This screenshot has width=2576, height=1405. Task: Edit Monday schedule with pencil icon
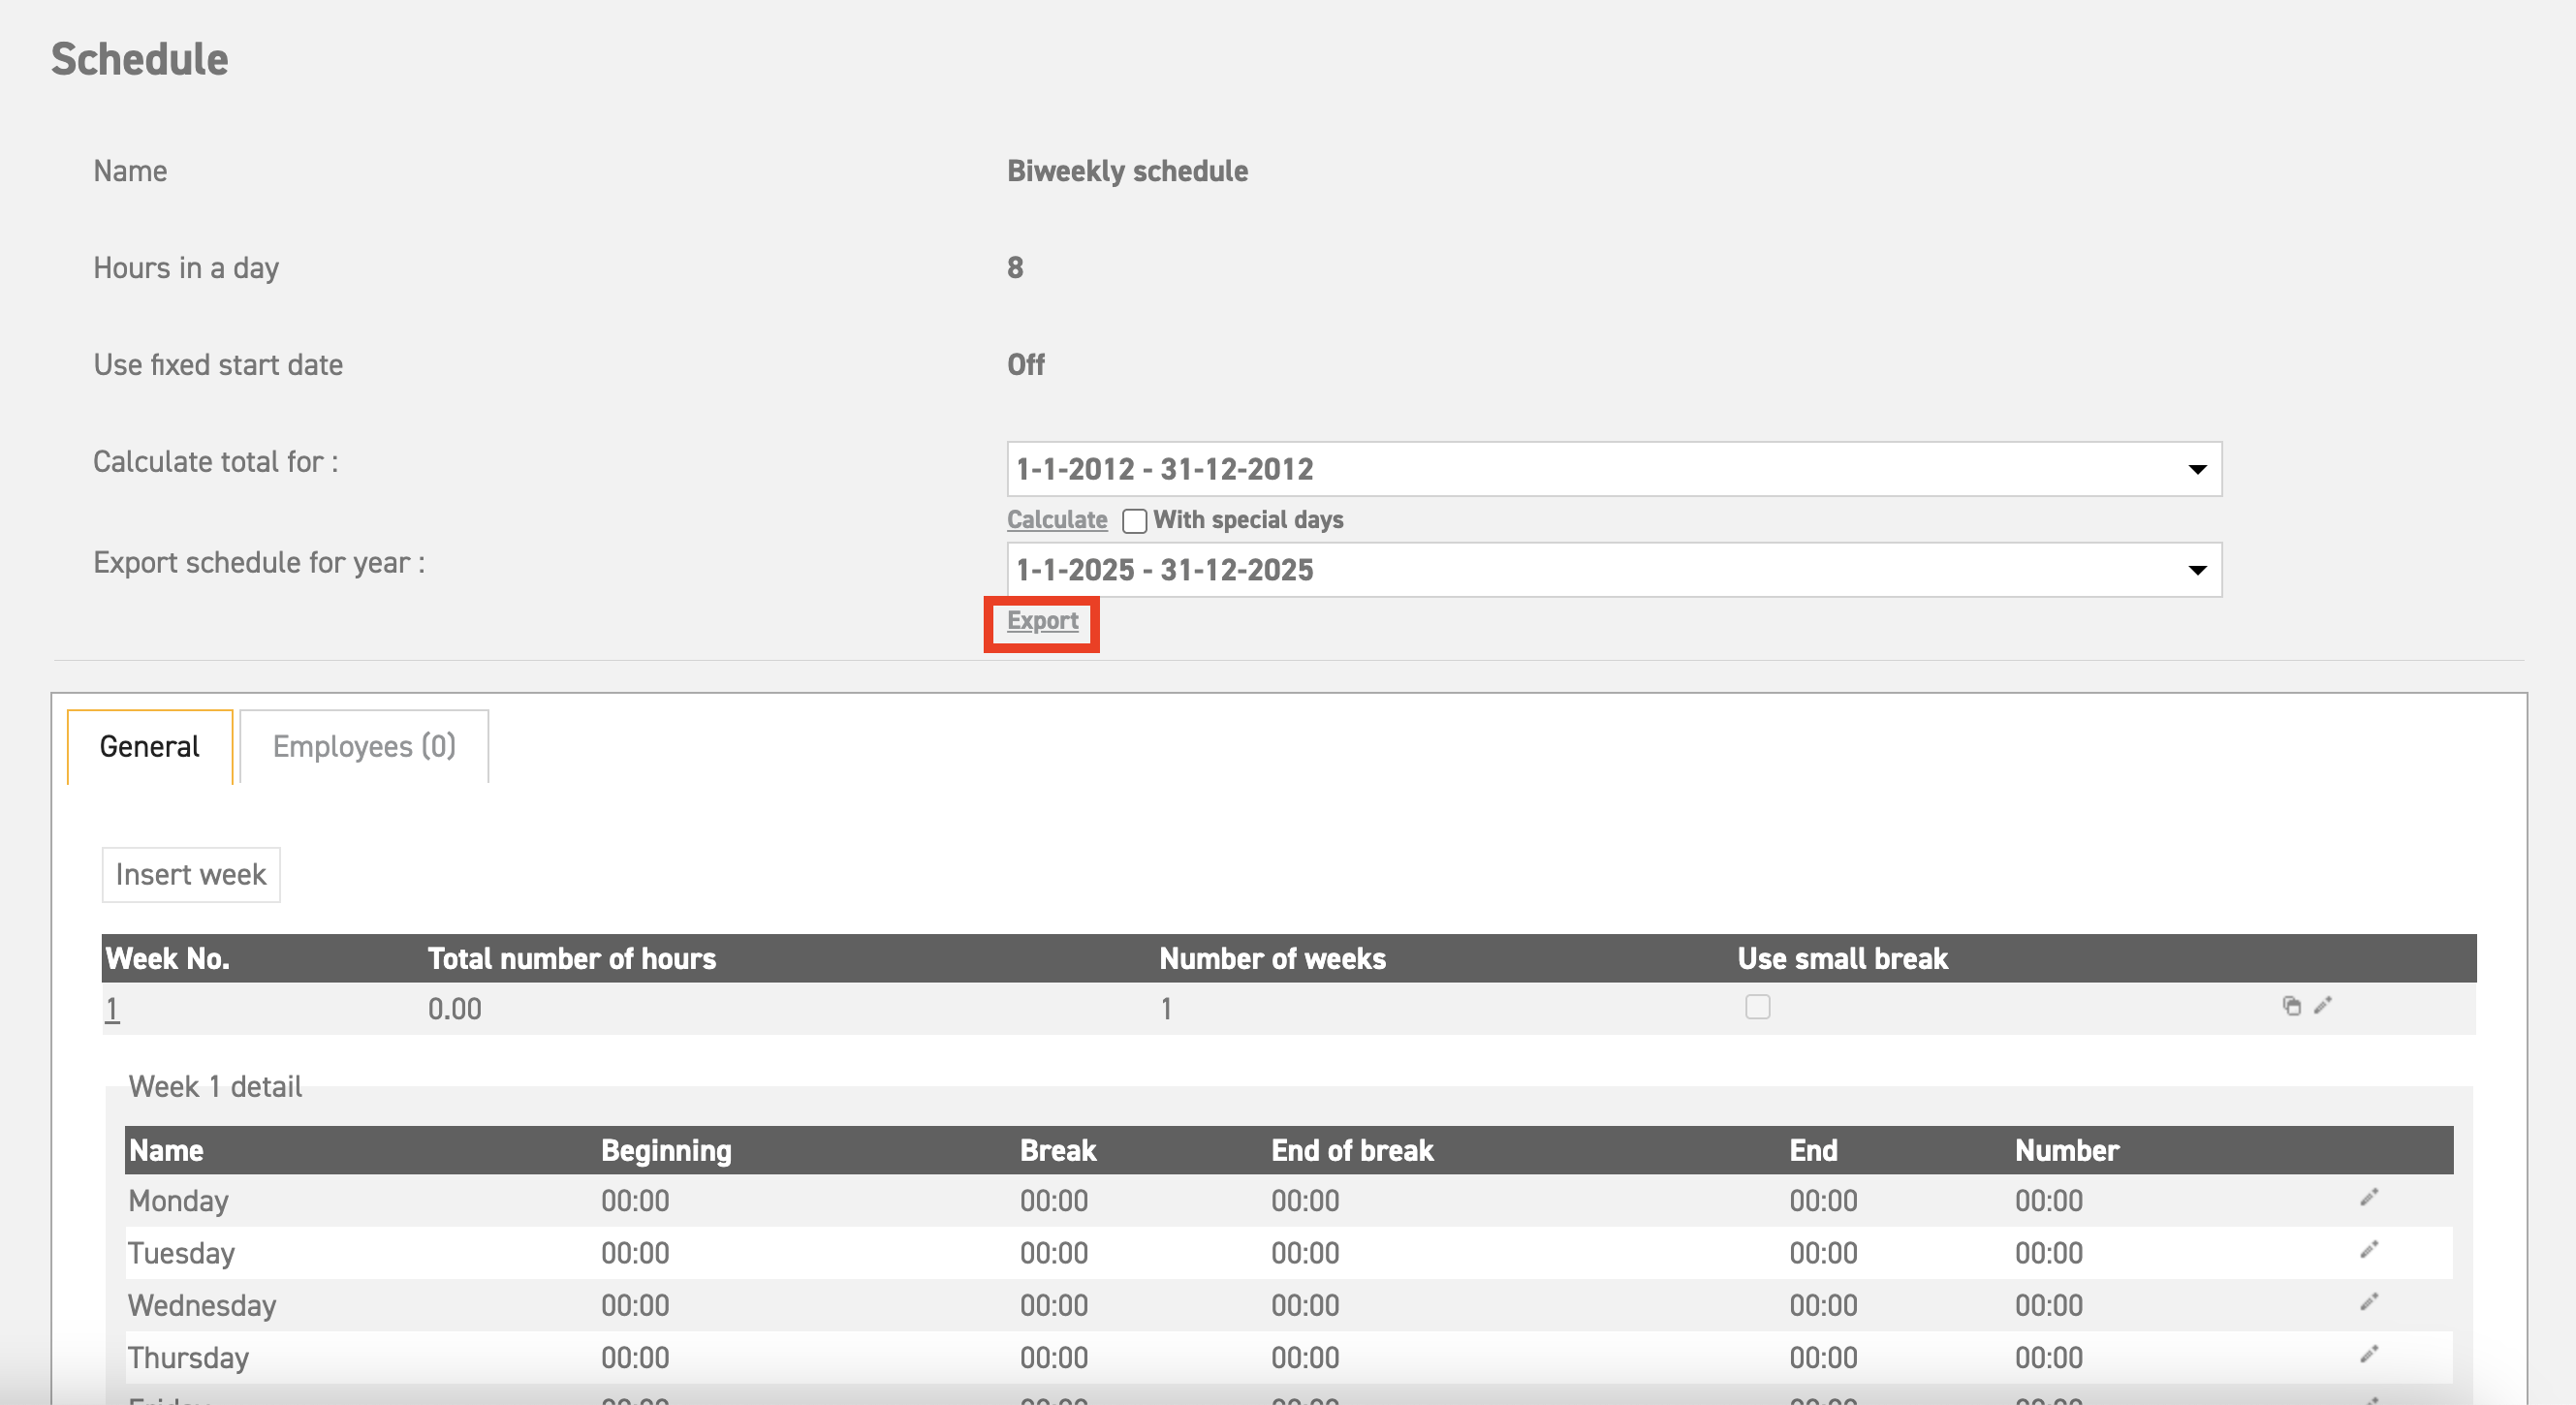[2369, 1197]
